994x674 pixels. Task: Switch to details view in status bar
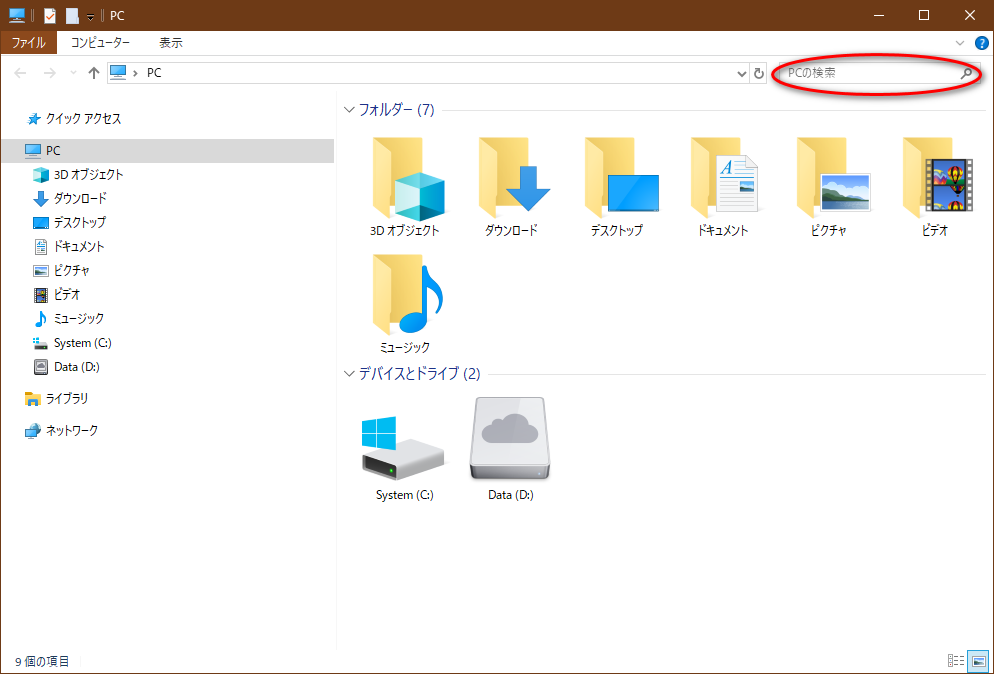[956, 661]
